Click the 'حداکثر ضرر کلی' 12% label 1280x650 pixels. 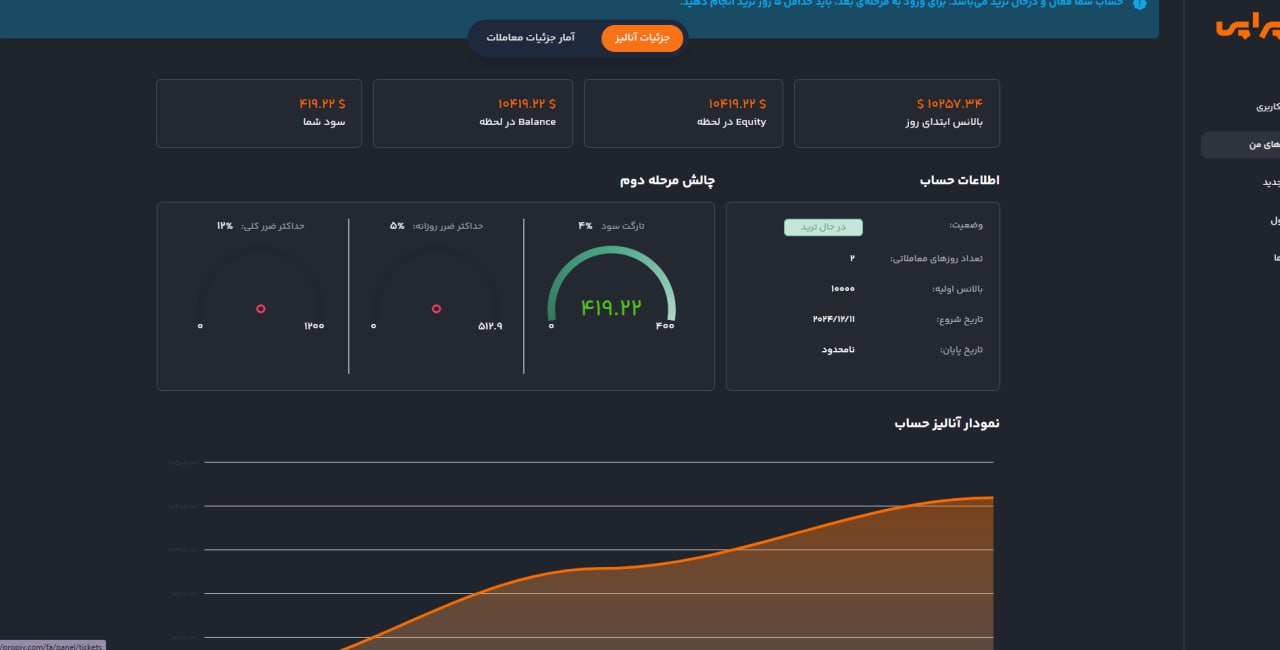coord(260,226)
